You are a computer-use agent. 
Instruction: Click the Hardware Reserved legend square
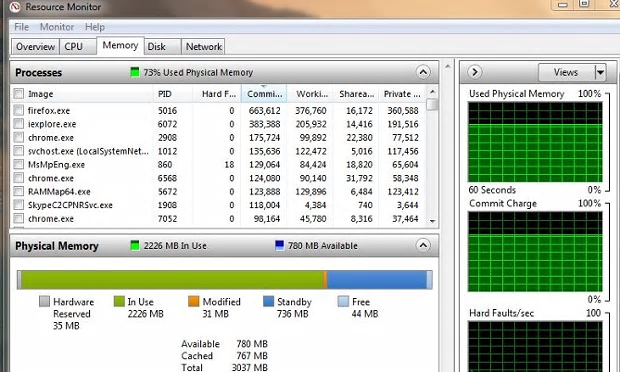coord(44,302)
